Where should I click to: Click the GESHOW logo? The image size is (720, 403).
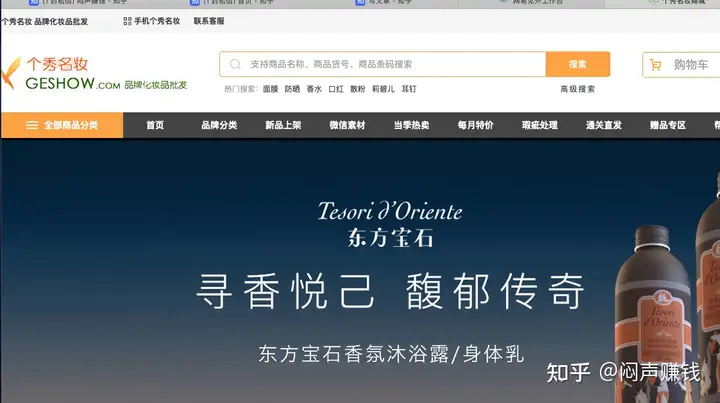click(94, 73)
